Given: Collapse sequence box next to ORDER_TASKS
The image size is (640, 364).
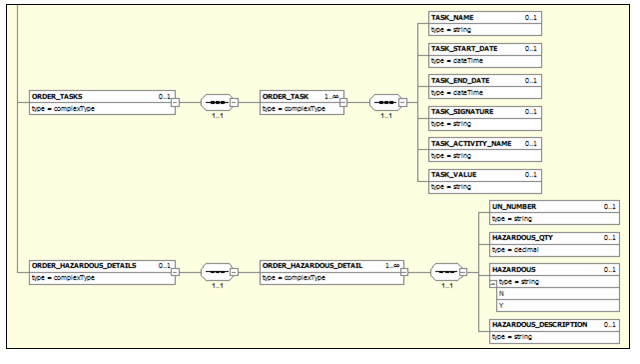Looking at the screenshot, I should (x=234, y=102).
